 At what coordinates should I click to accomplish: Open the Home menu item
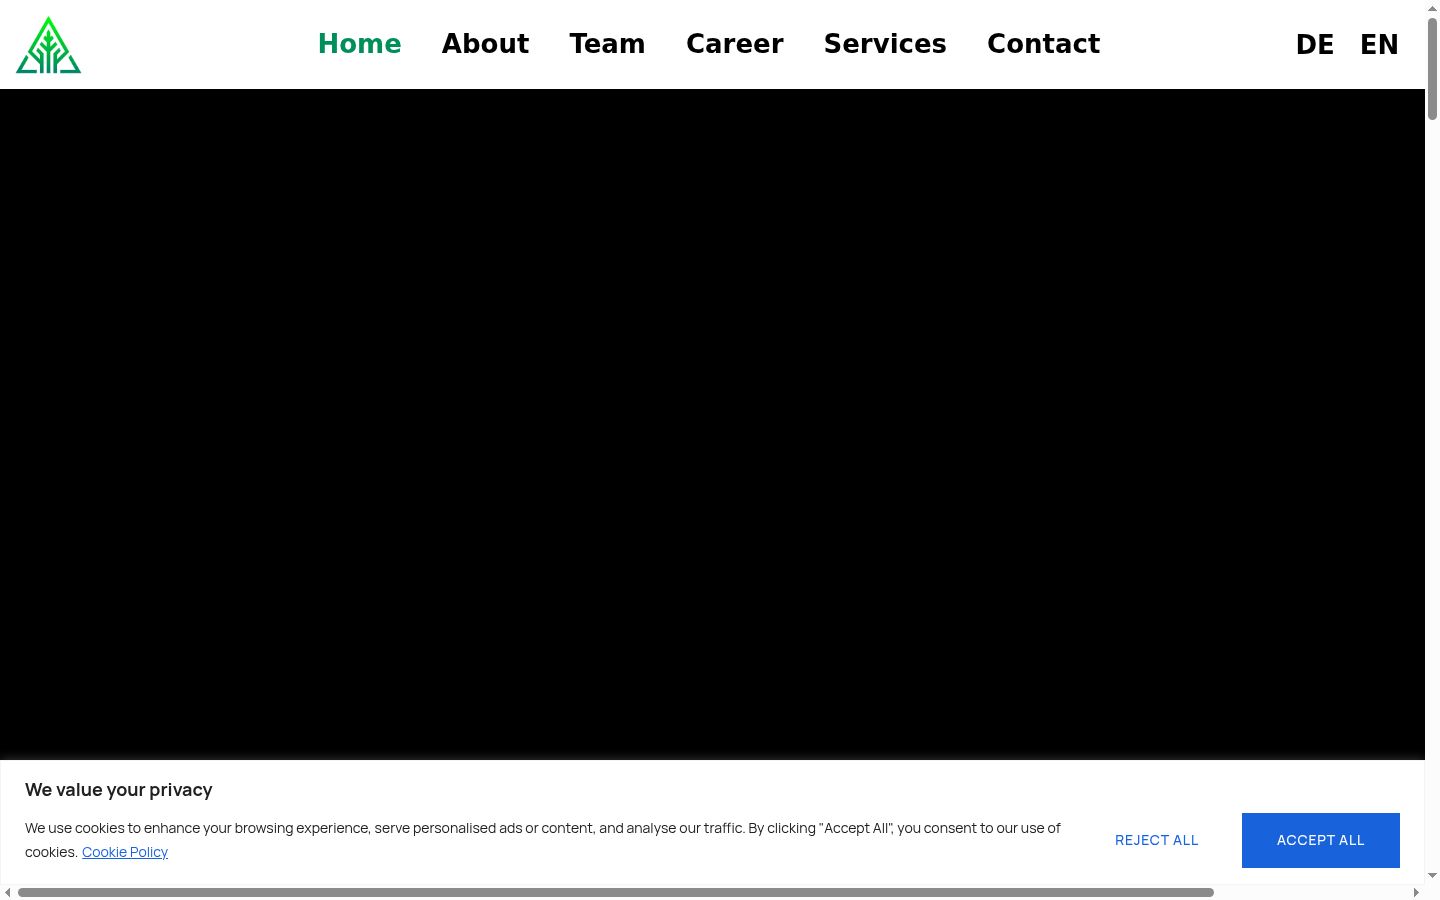coord(359,44)
